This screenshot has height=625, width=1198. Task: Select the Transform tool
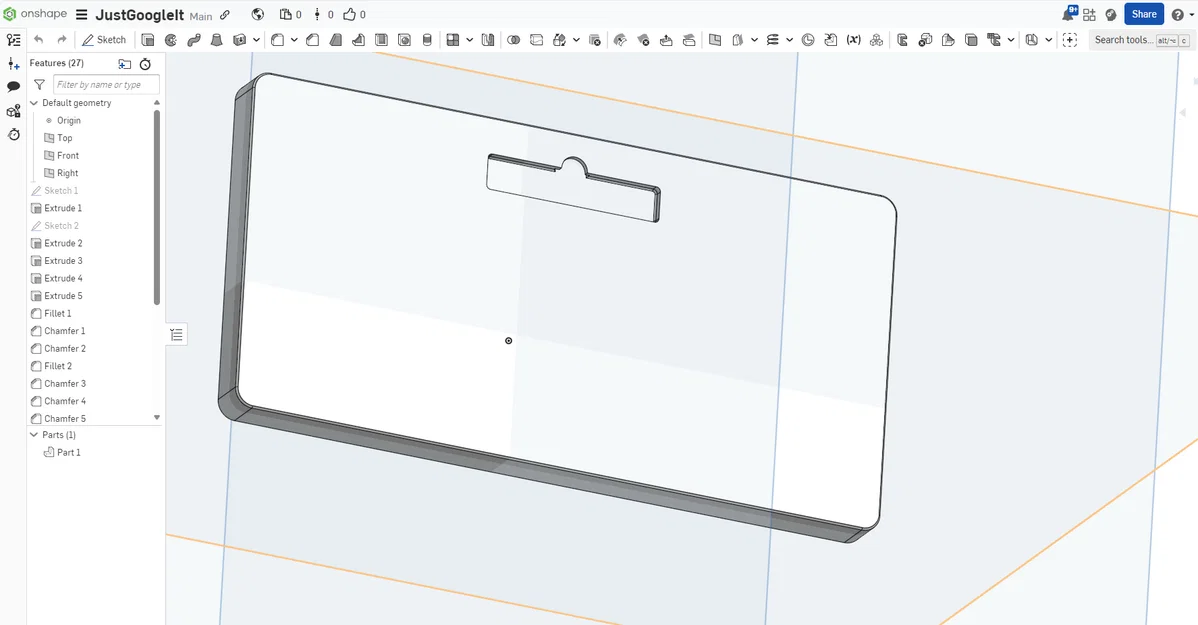559,40
